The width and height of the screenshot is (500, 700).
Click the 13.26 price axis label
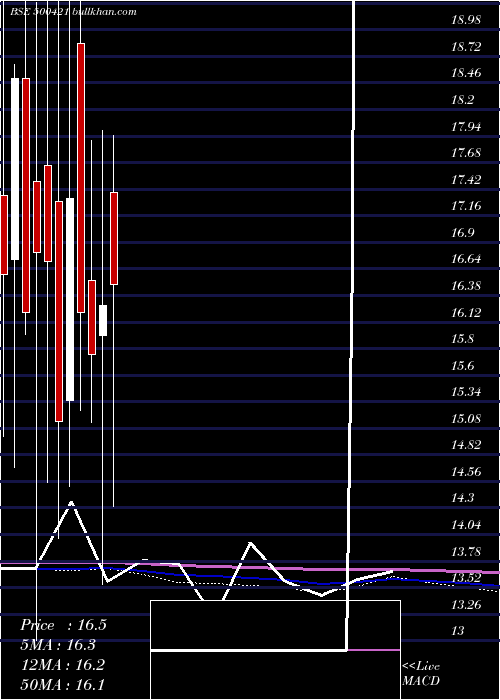466,604
